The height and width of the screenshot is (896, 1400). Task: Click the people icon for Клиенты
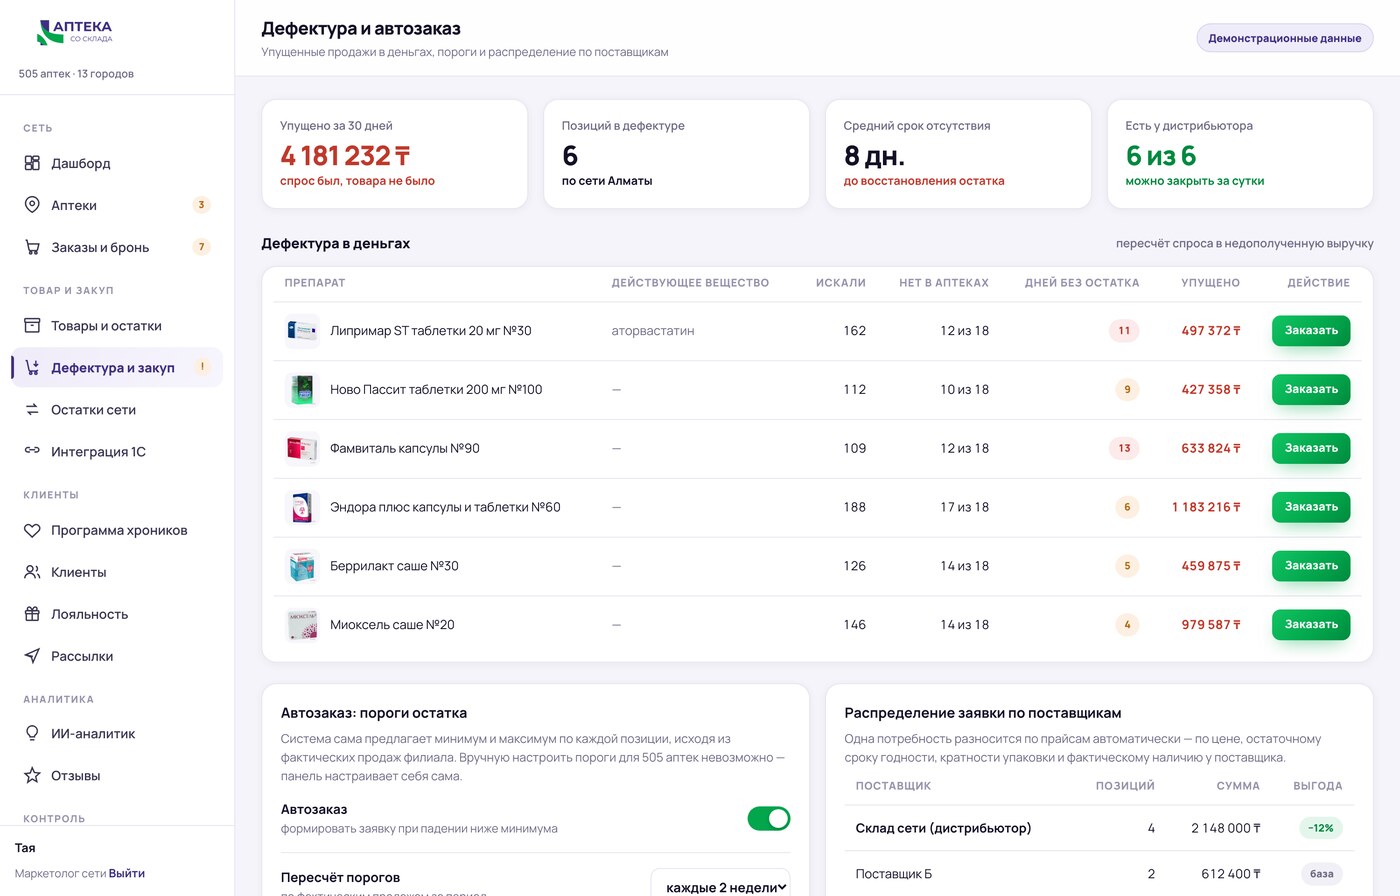[32, 573]
